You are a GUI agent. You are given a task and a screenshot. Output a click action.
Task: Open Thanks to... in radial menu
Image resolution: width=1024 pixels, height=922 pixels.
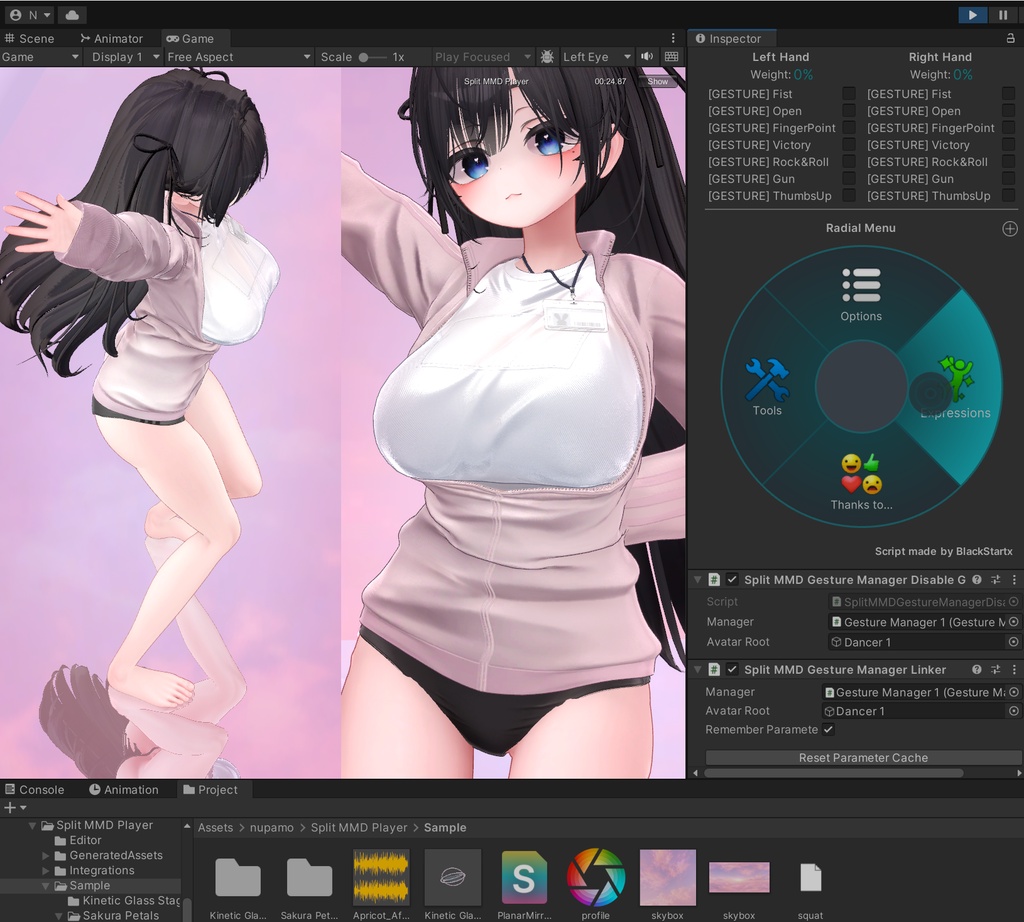(861, 483)
